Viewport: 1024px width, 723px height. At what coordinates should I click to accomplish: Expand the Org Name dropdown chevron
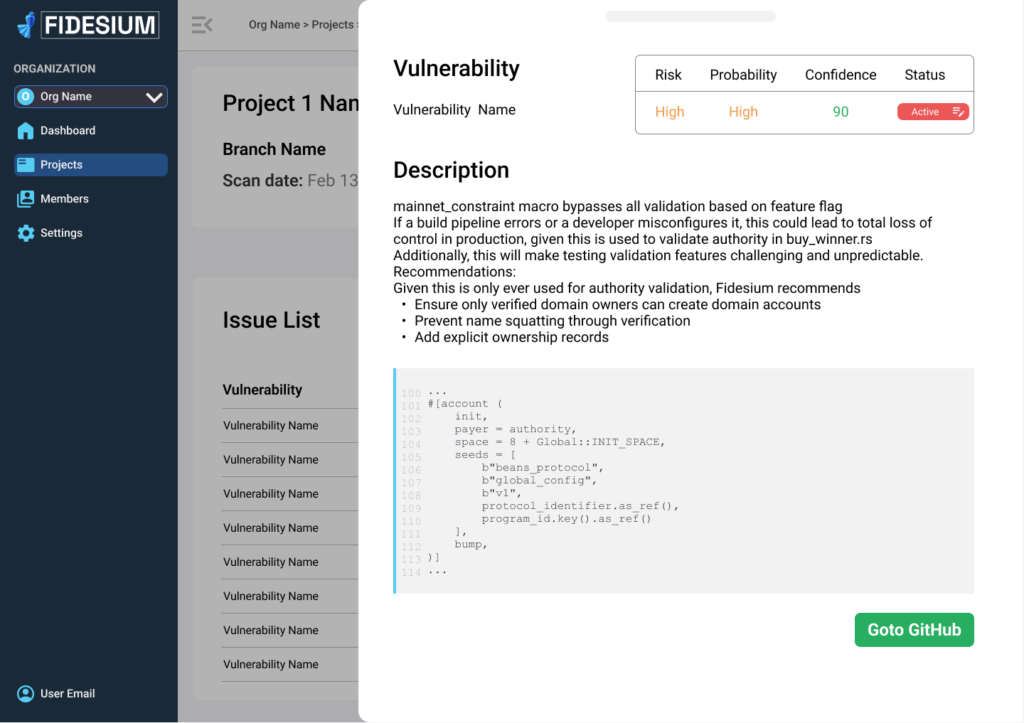click(154, 97)
